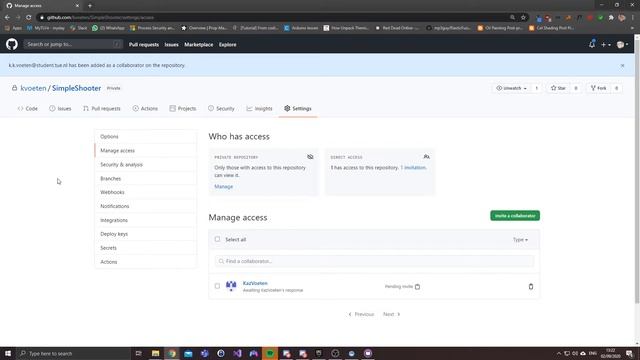This screenshot has height=360, width=640.
Task: Switch to the repository Pull requests tab
Action: pos(102,109)
